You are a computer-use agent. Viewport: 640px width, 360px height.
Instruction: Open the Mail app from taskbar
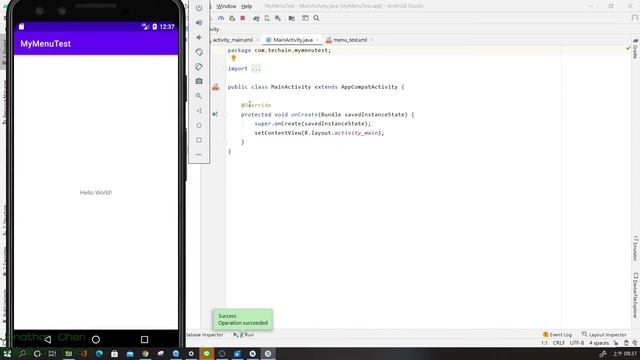click(130, 353)
